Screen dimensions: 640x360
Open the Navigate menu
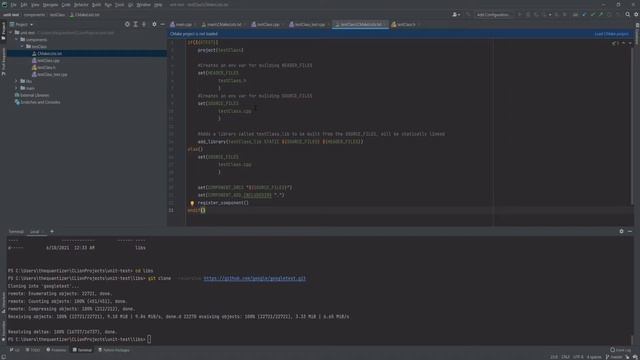(x=50, y=5)
